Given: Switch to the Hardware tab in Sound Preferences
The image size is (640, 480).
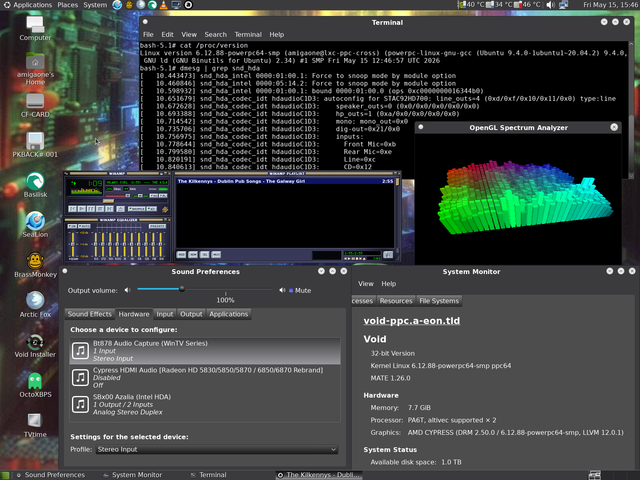Looking at the screenshot, I should [x=134, y=314].
